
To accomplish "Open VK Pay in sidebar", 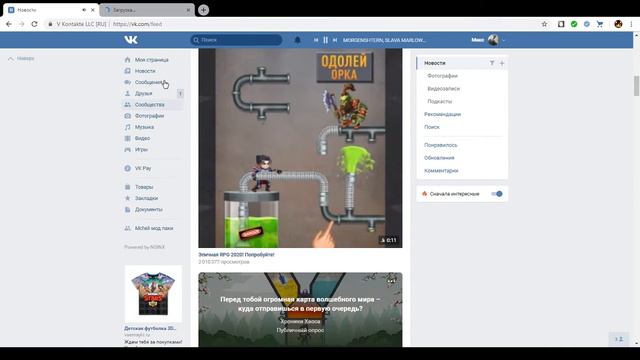I will tap(143, 168).
